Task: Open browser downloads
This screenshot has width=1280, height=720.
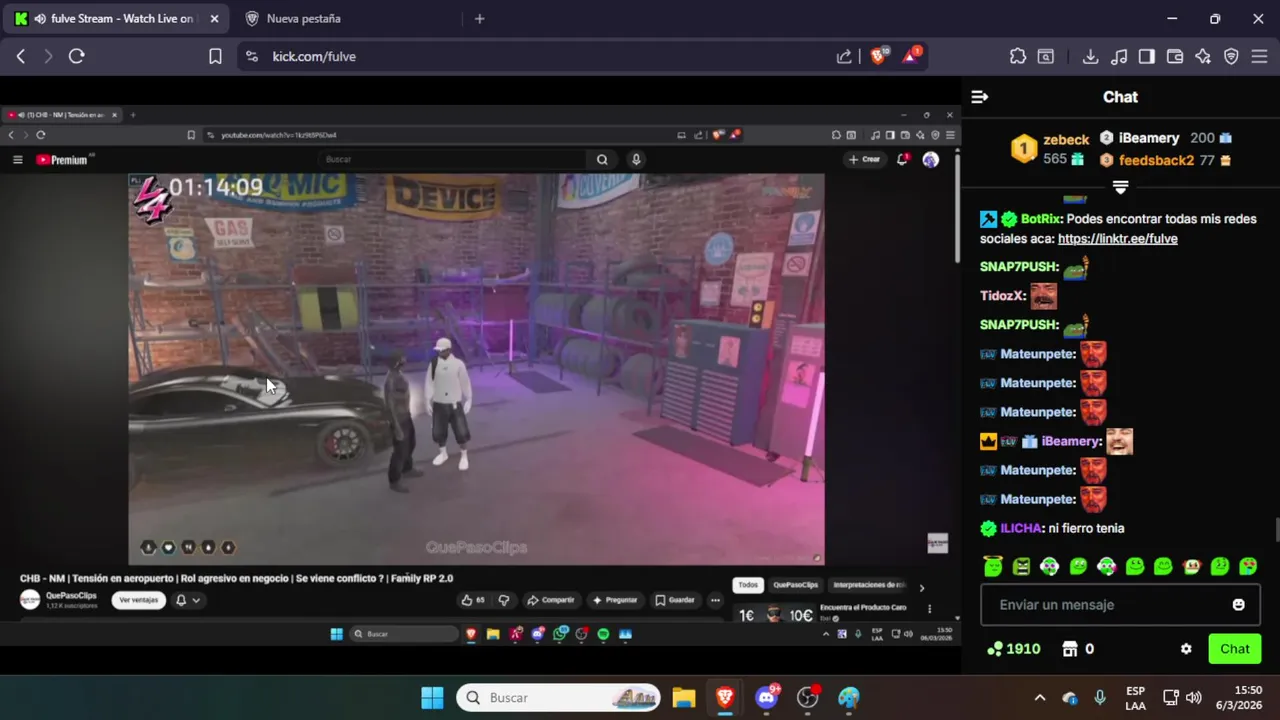Action: pos(1091,57)
